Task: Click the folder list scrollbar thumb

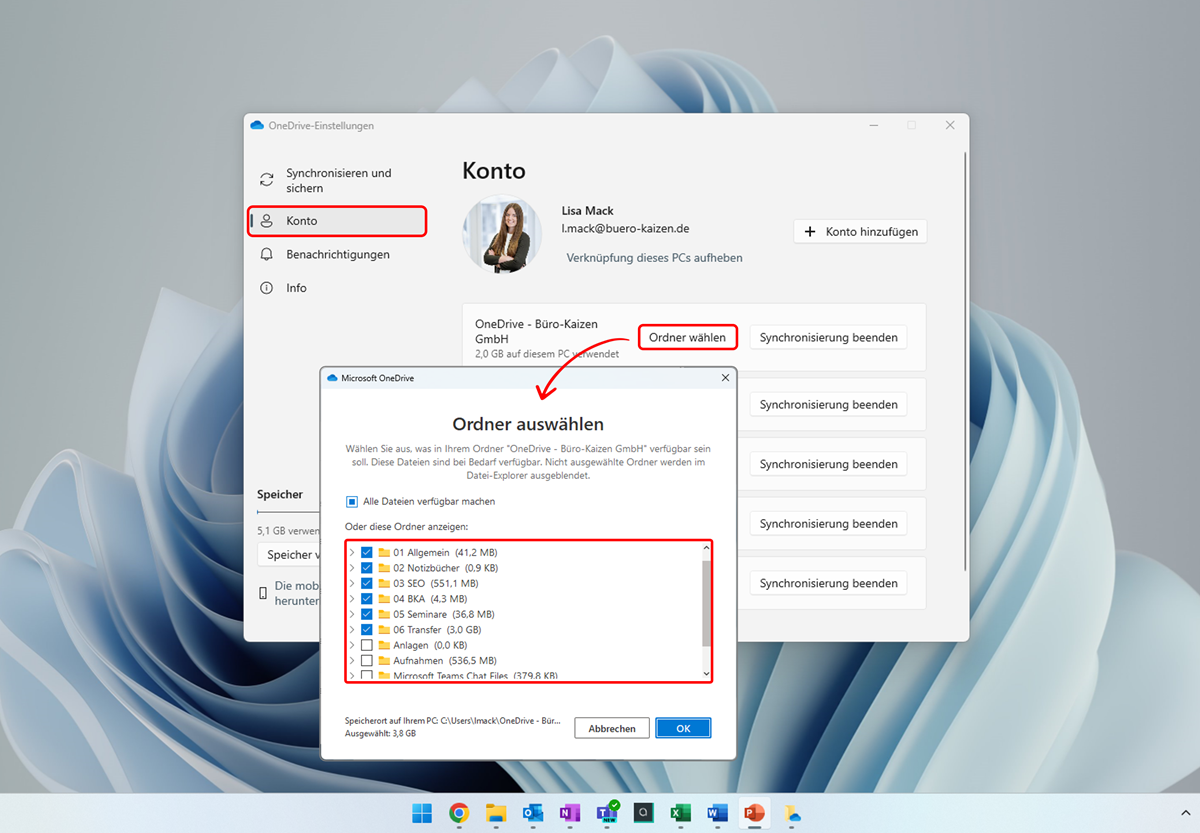Action: [707, 603]
